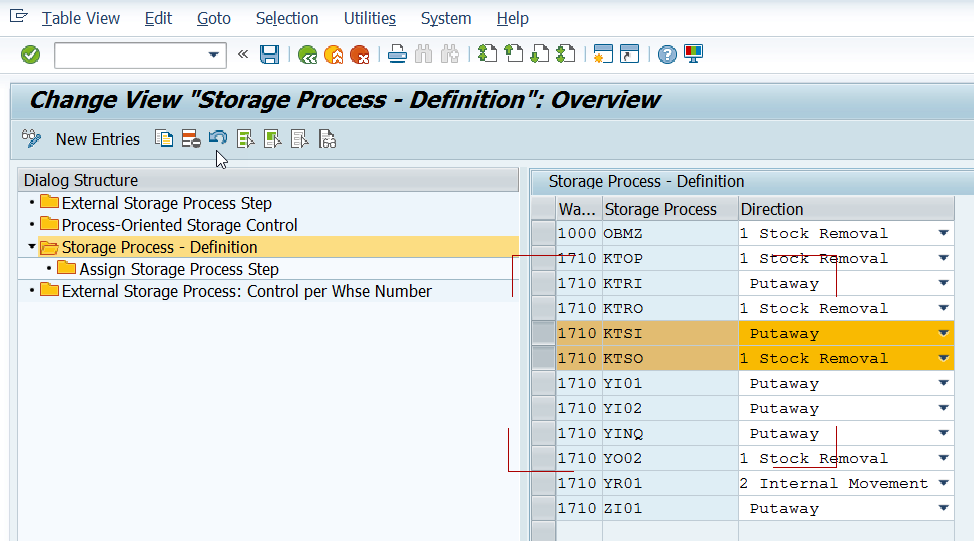Click the Undo Change icon
Screen dimensions: 974x541
(218, 137)
